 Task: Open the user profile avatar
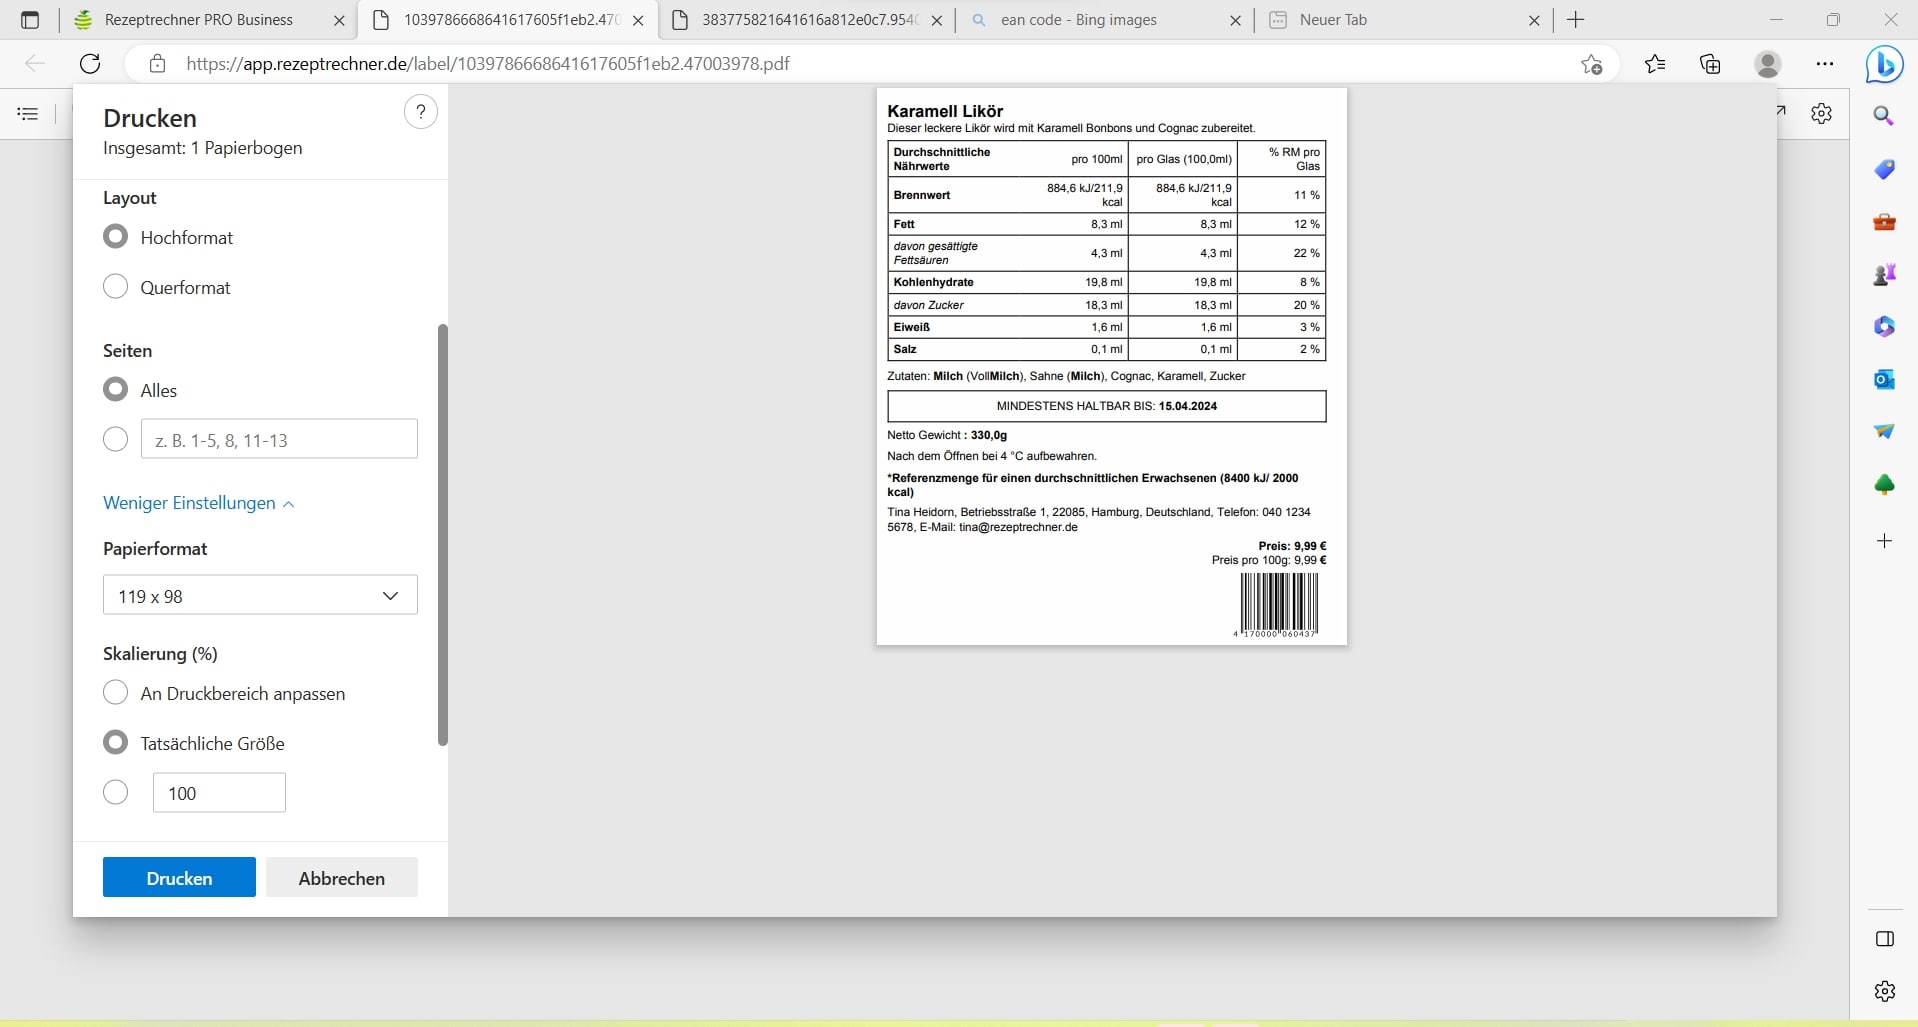tap(1768, 64)
